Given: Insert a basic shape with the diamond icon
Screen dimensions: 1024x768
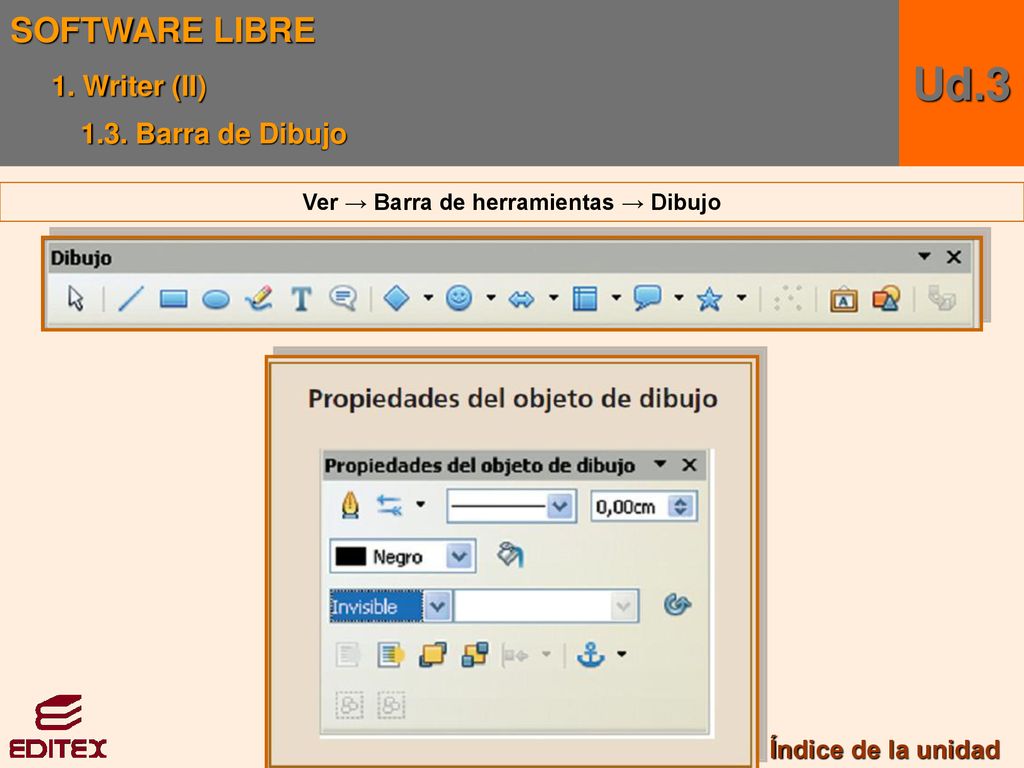Looking at the screenshot, I should [396, 298].
